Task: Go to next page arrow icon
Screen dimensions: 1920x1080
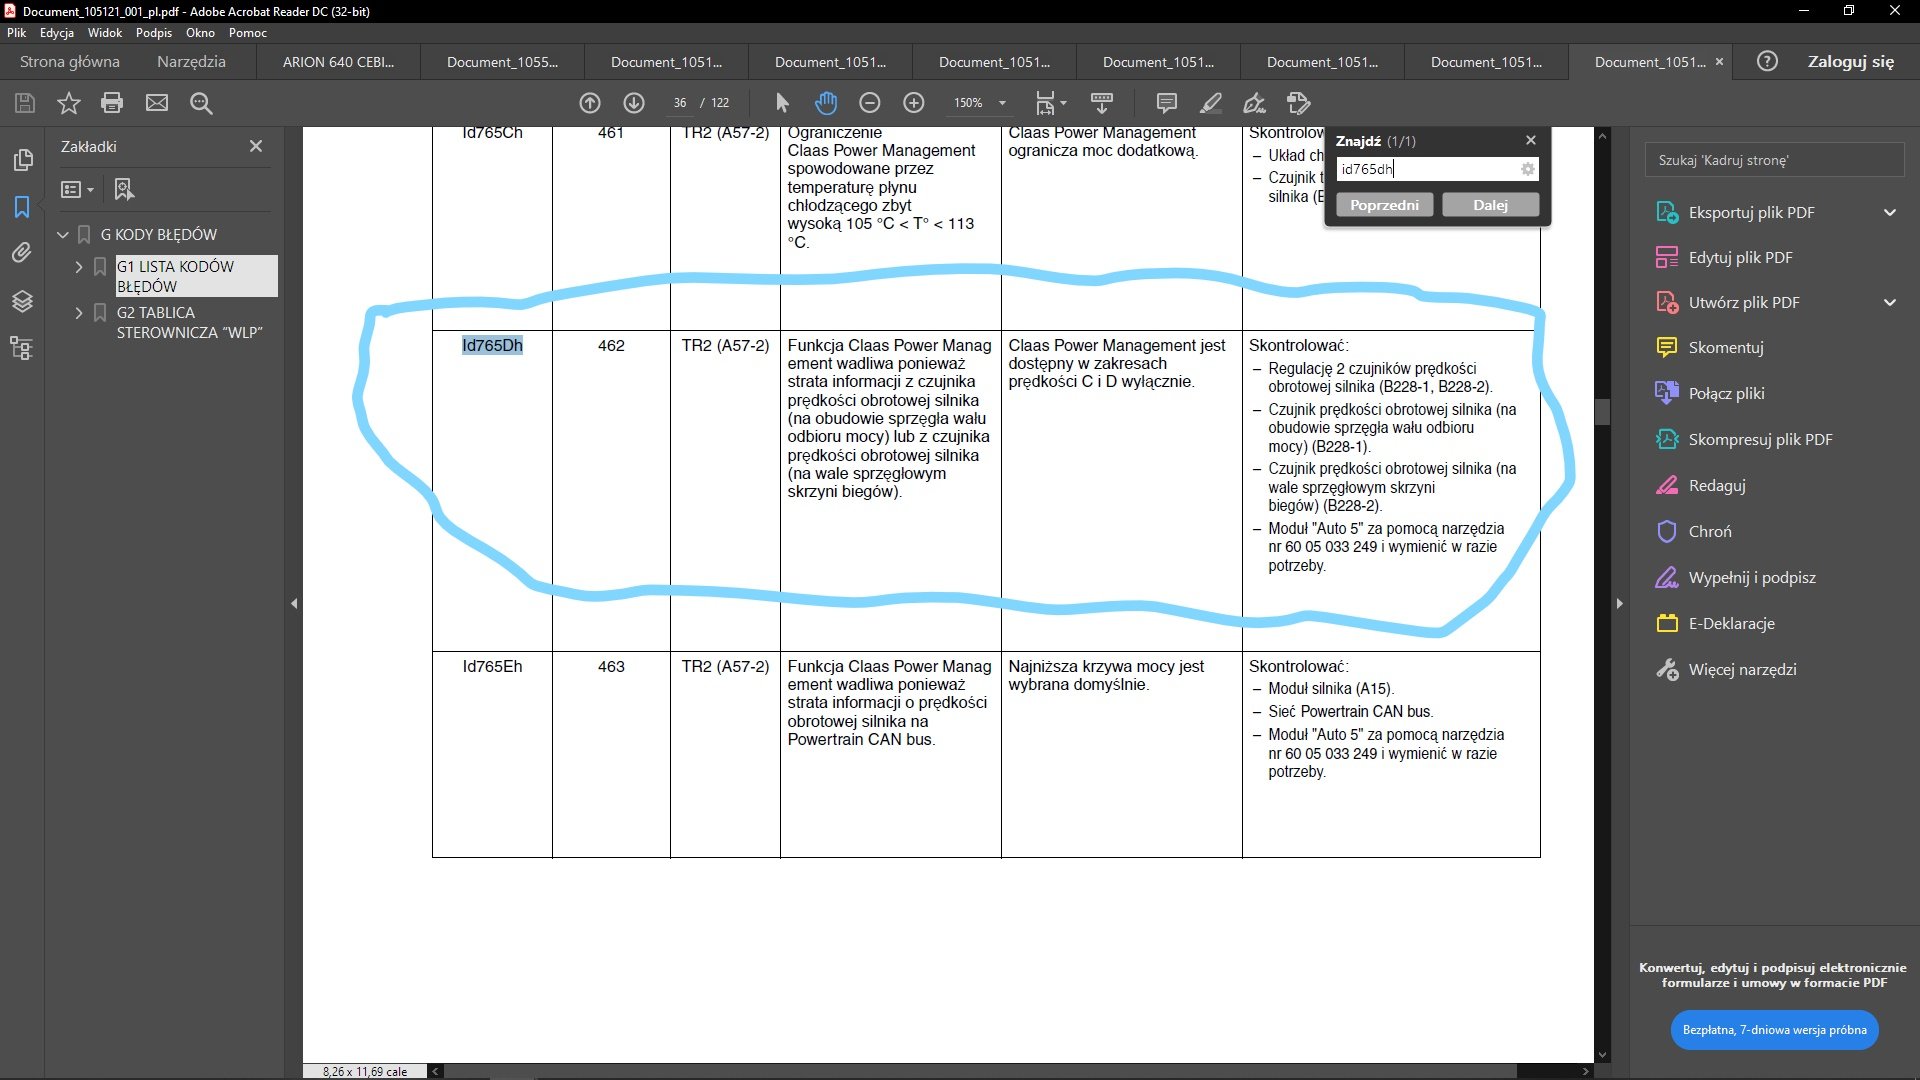Action: pos(634,103)
